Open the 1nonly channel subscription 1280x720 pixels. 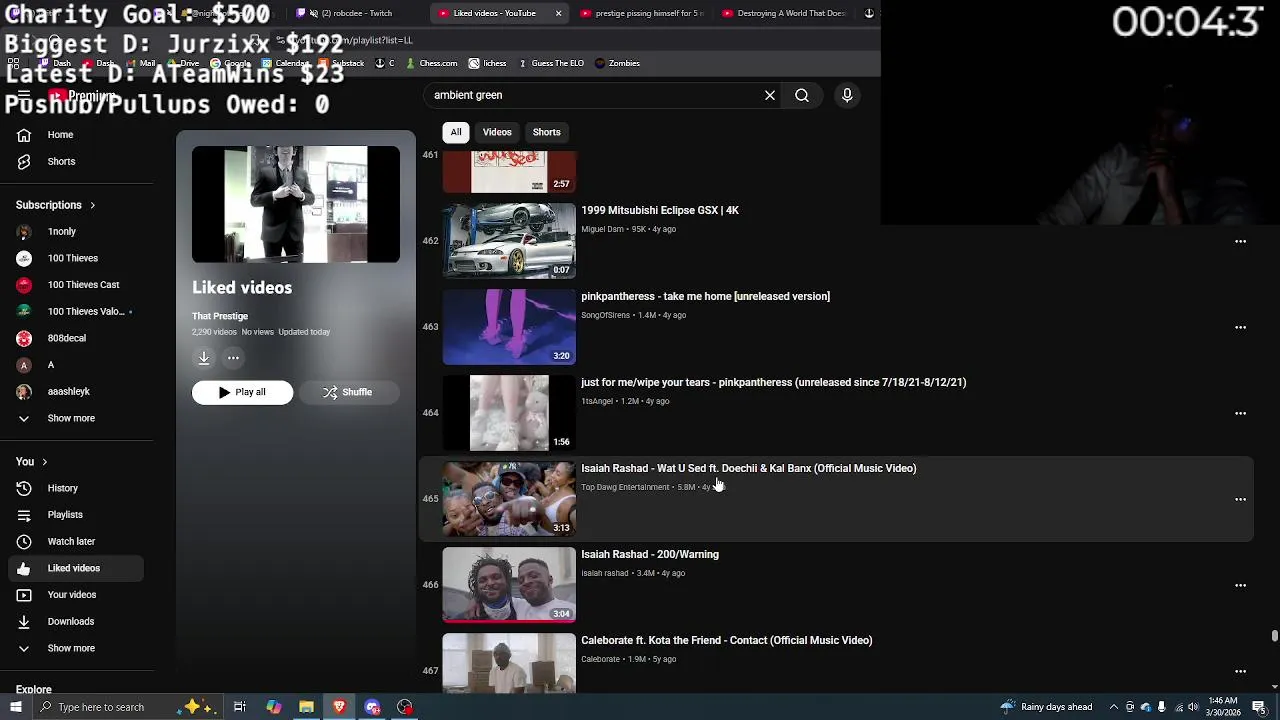76,231
